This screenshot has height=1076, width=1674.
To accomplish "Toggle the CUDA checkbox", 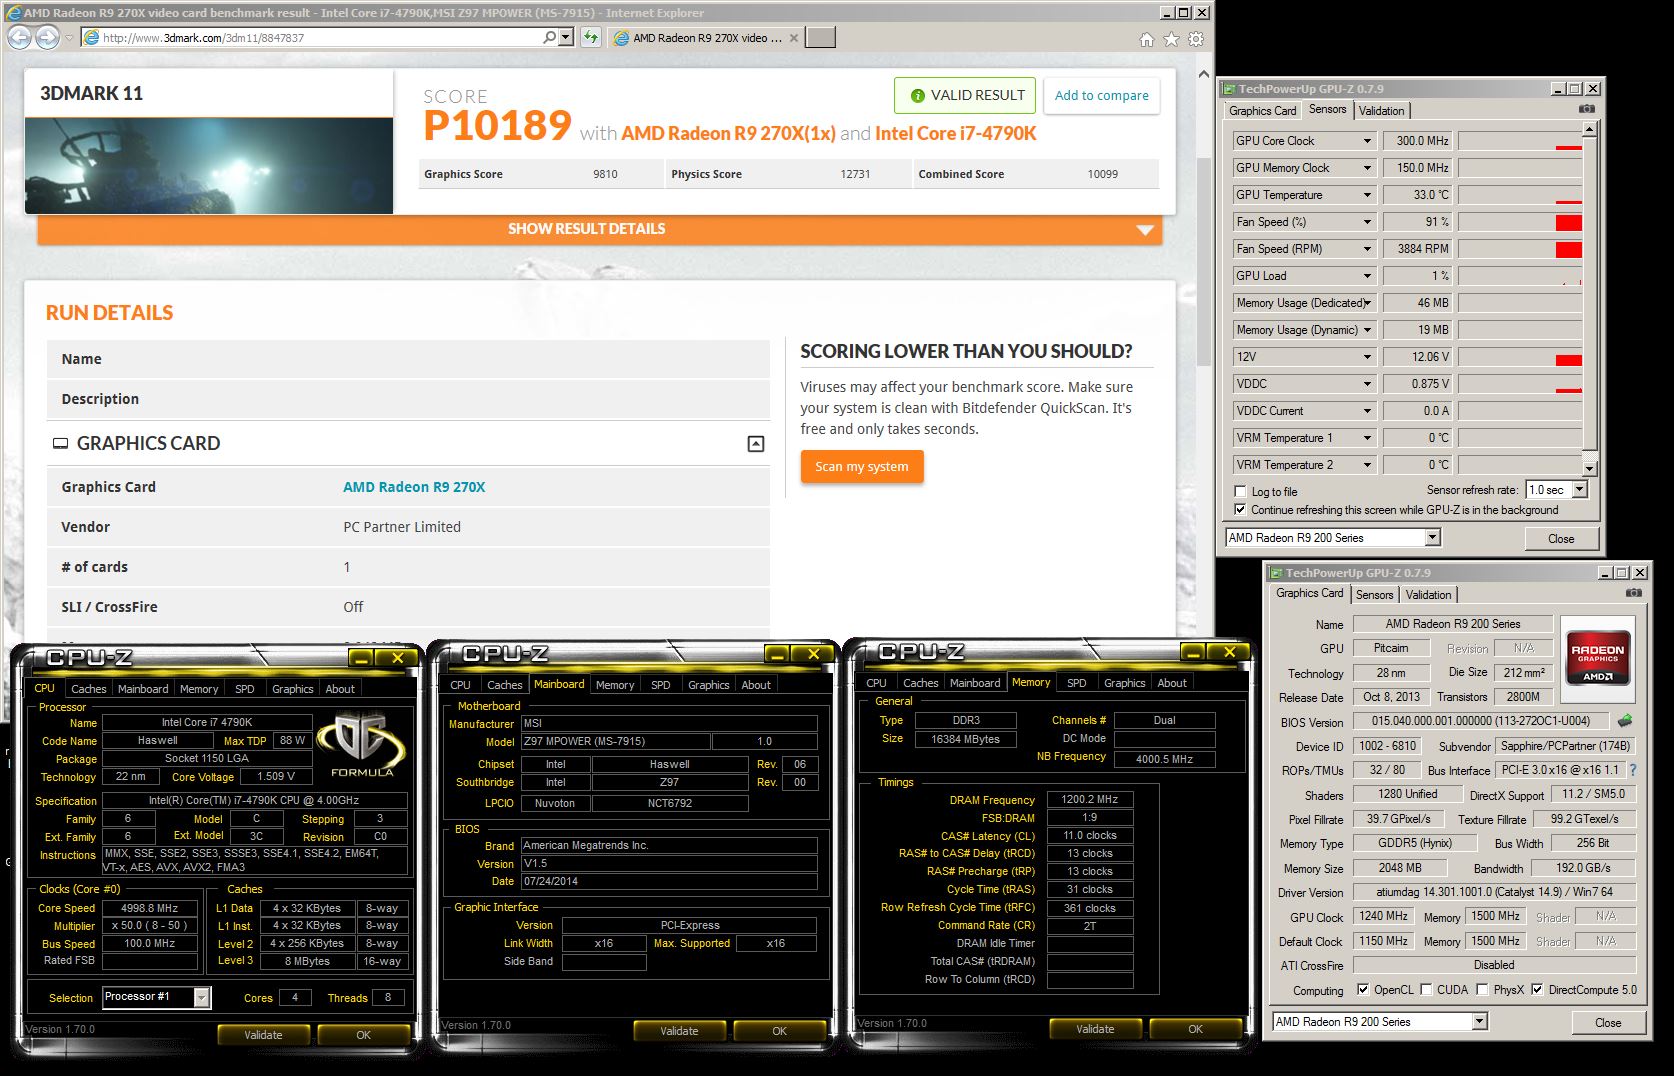I will (1426, 989).
